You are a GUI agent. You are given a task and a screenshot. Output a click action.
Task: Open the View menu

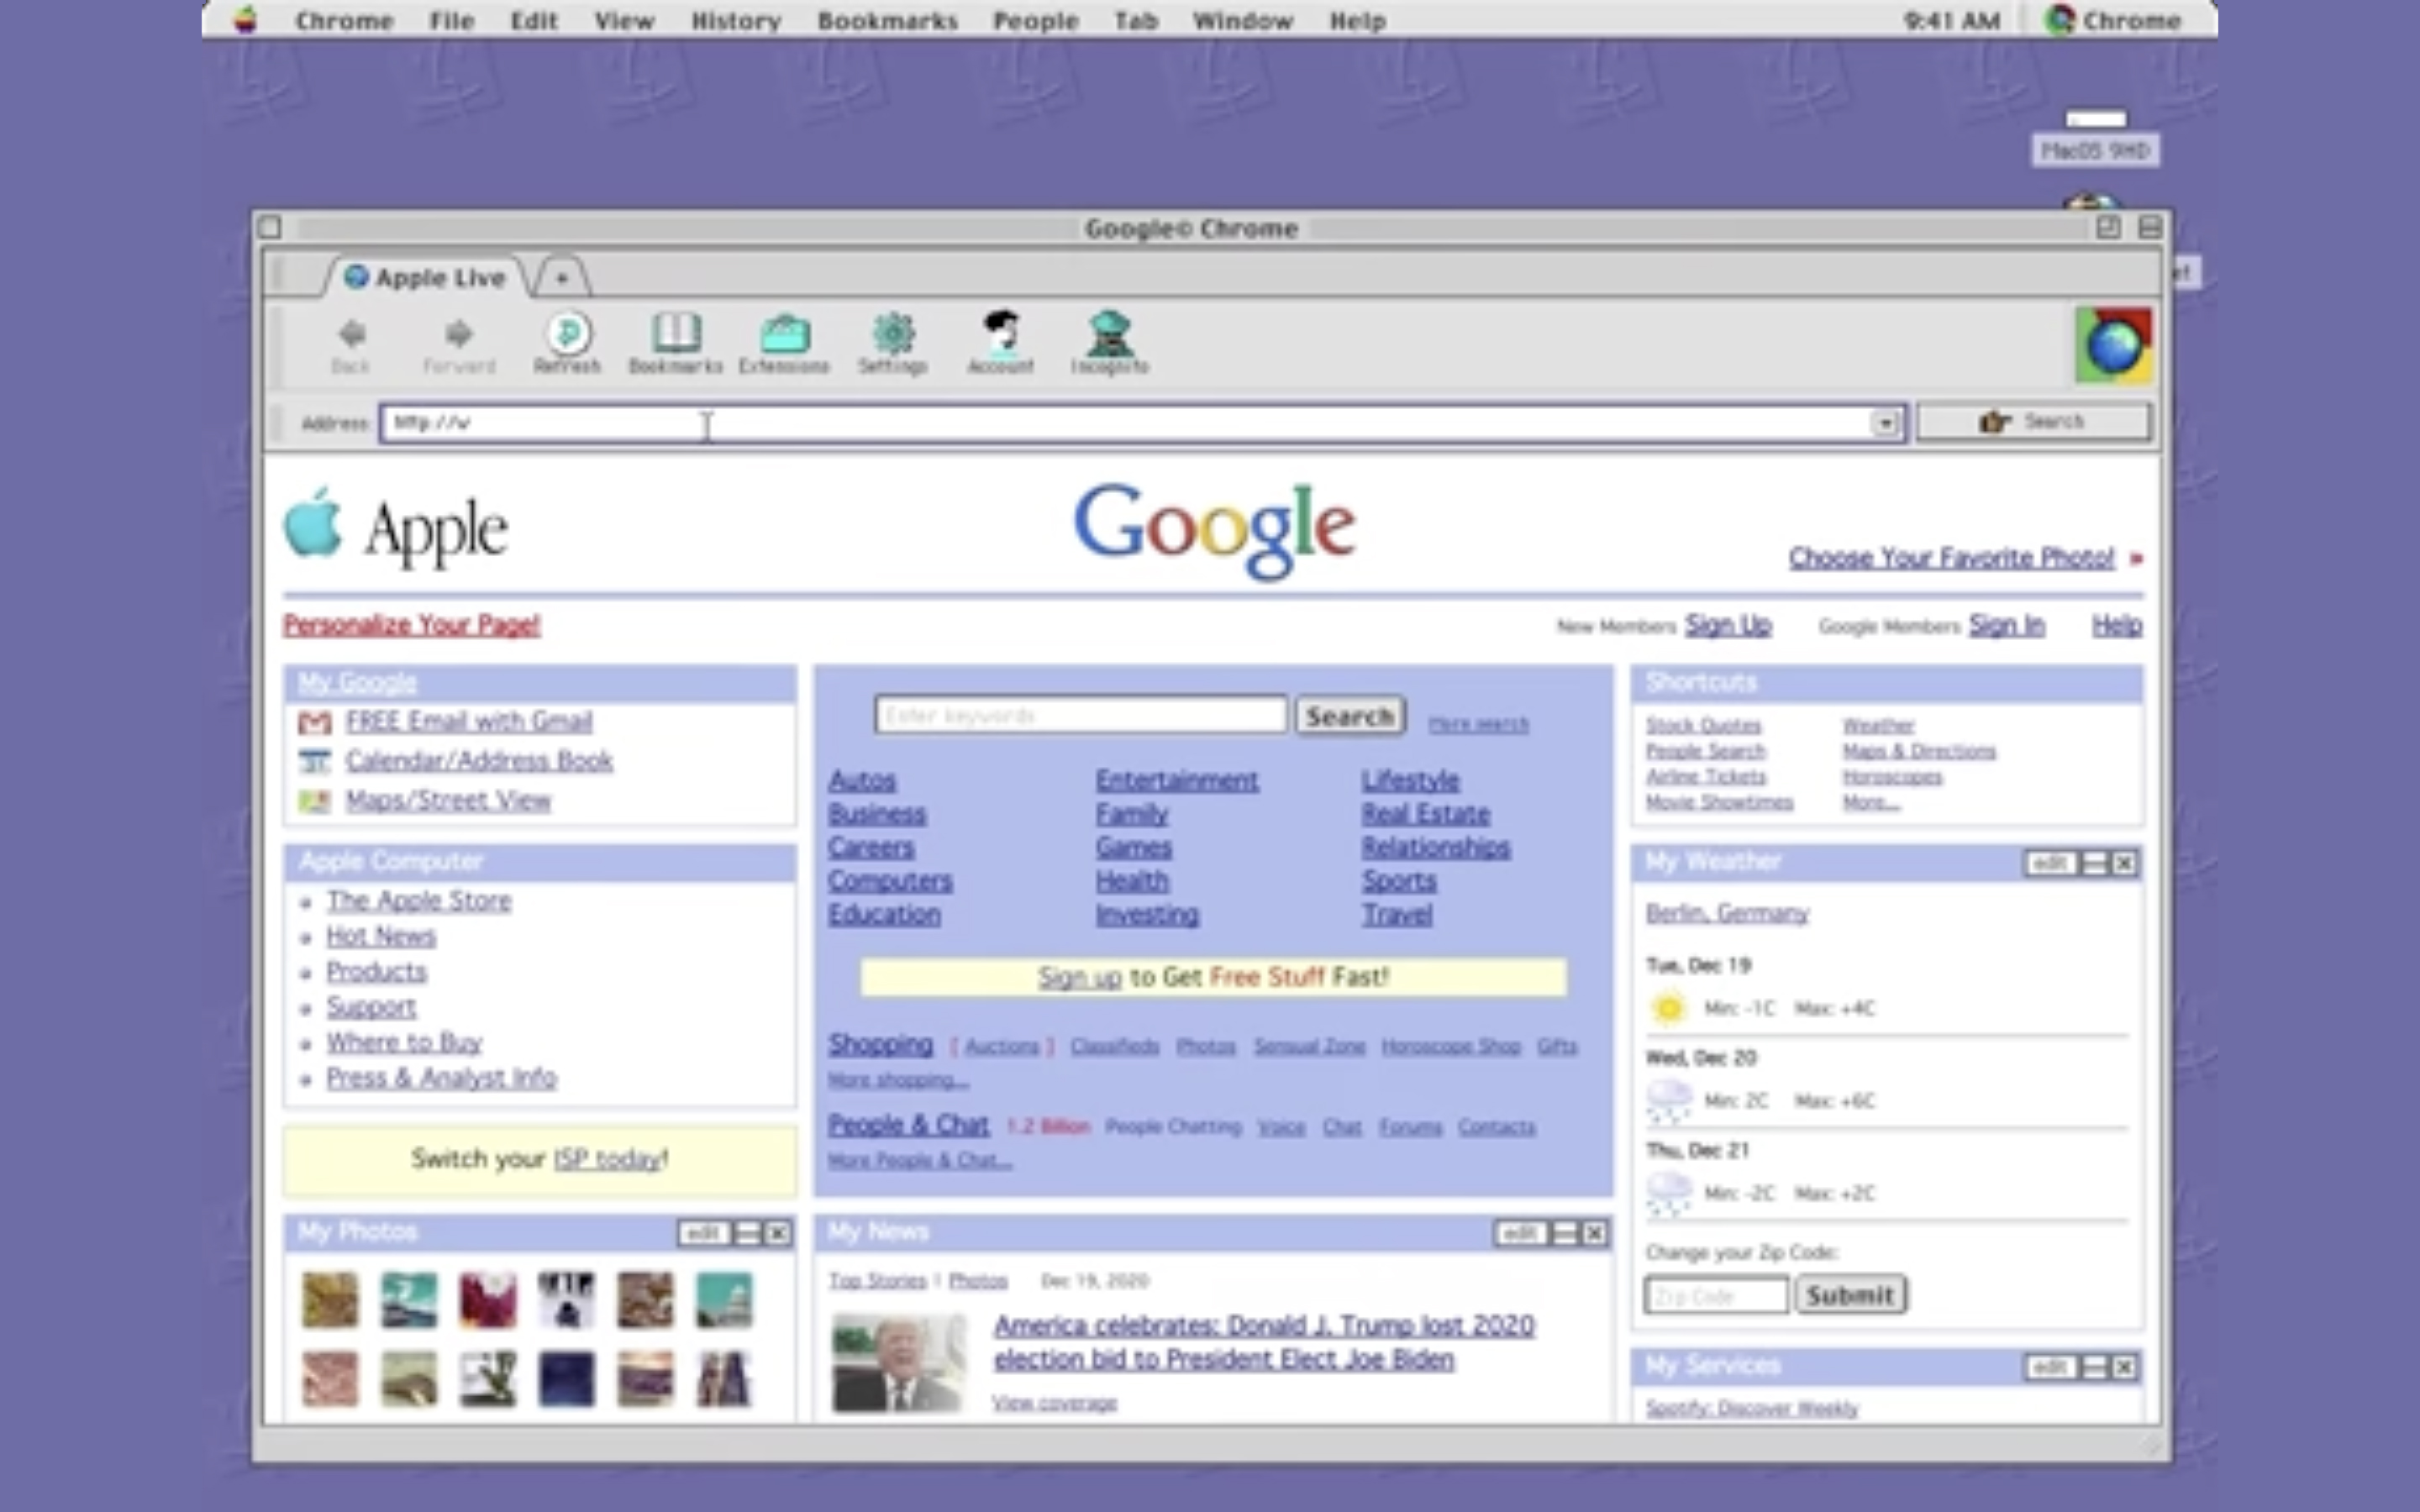pyautogui.click(x=624, y=20)
